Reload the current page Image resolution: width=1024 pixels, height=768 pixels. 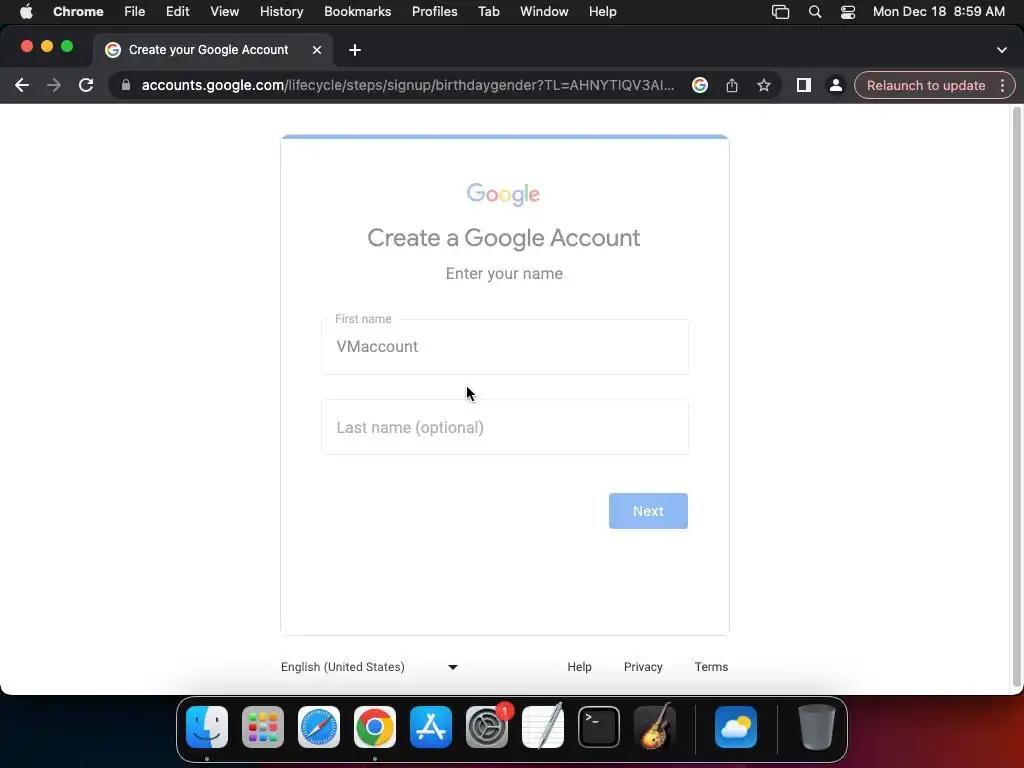[x=86, y=86]
